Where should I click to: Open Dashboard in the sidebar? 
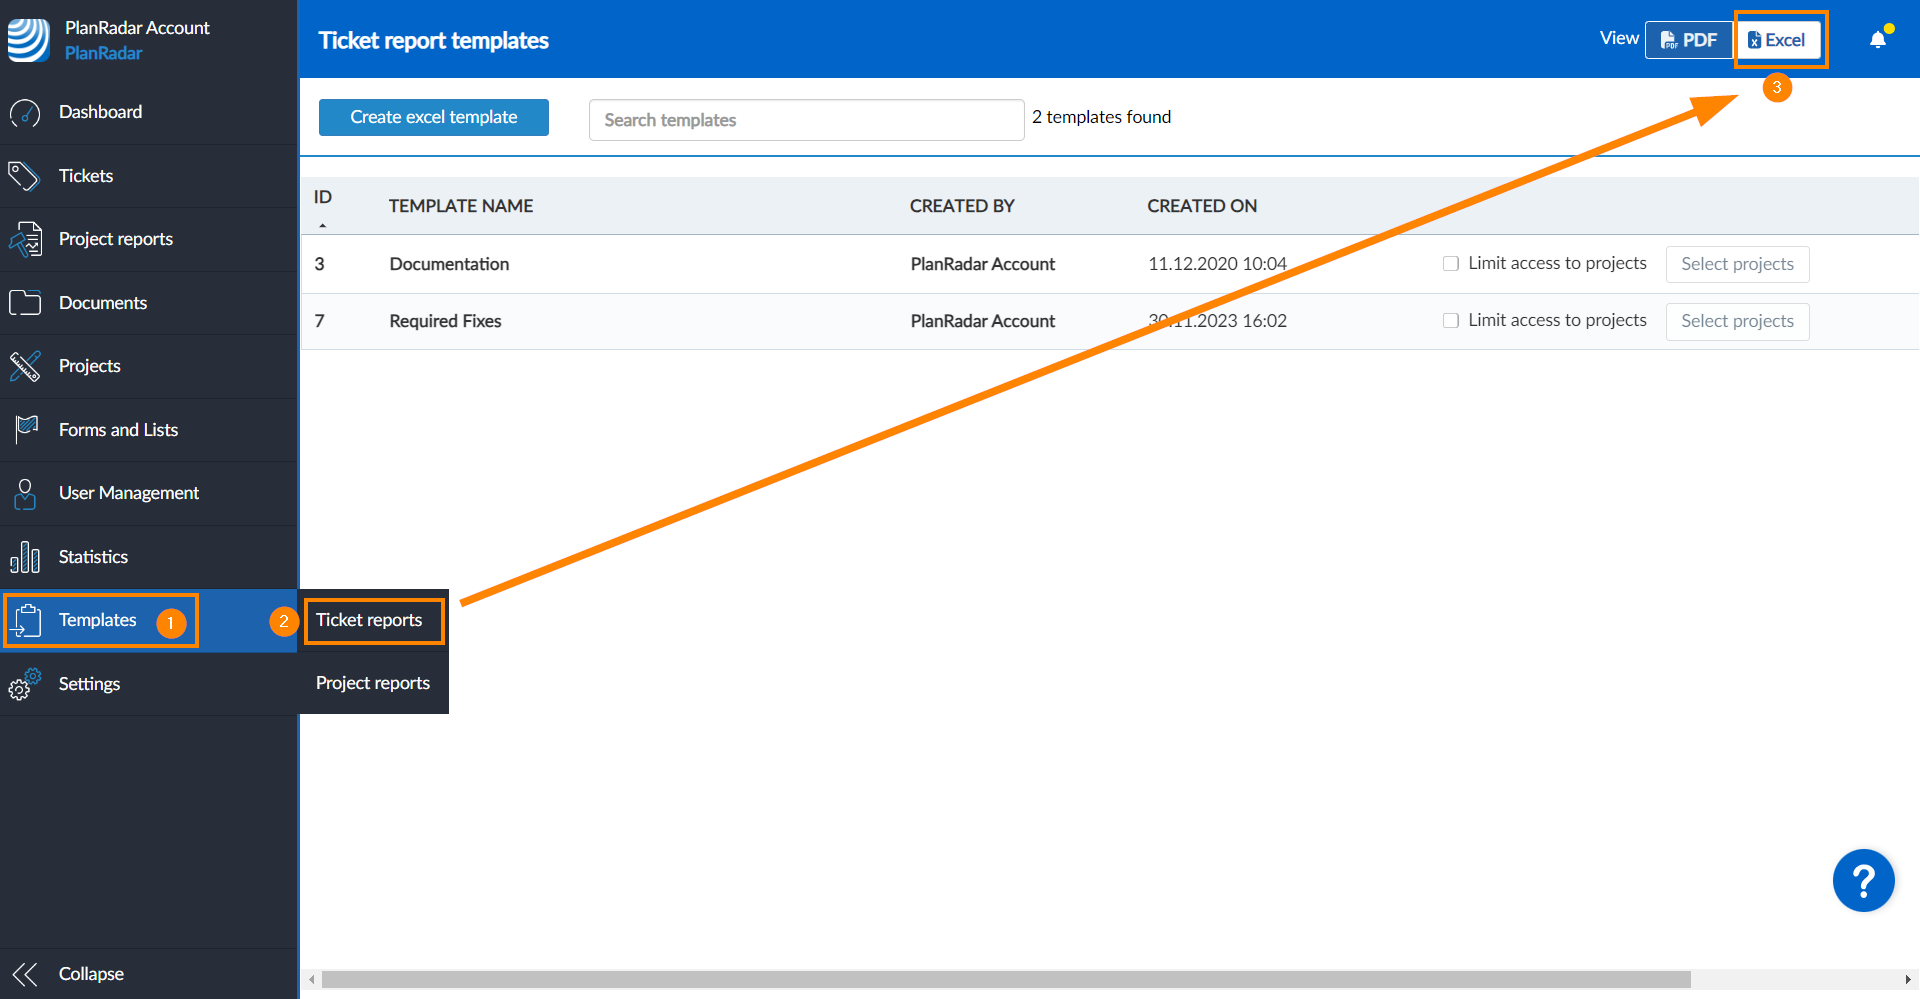100,112
